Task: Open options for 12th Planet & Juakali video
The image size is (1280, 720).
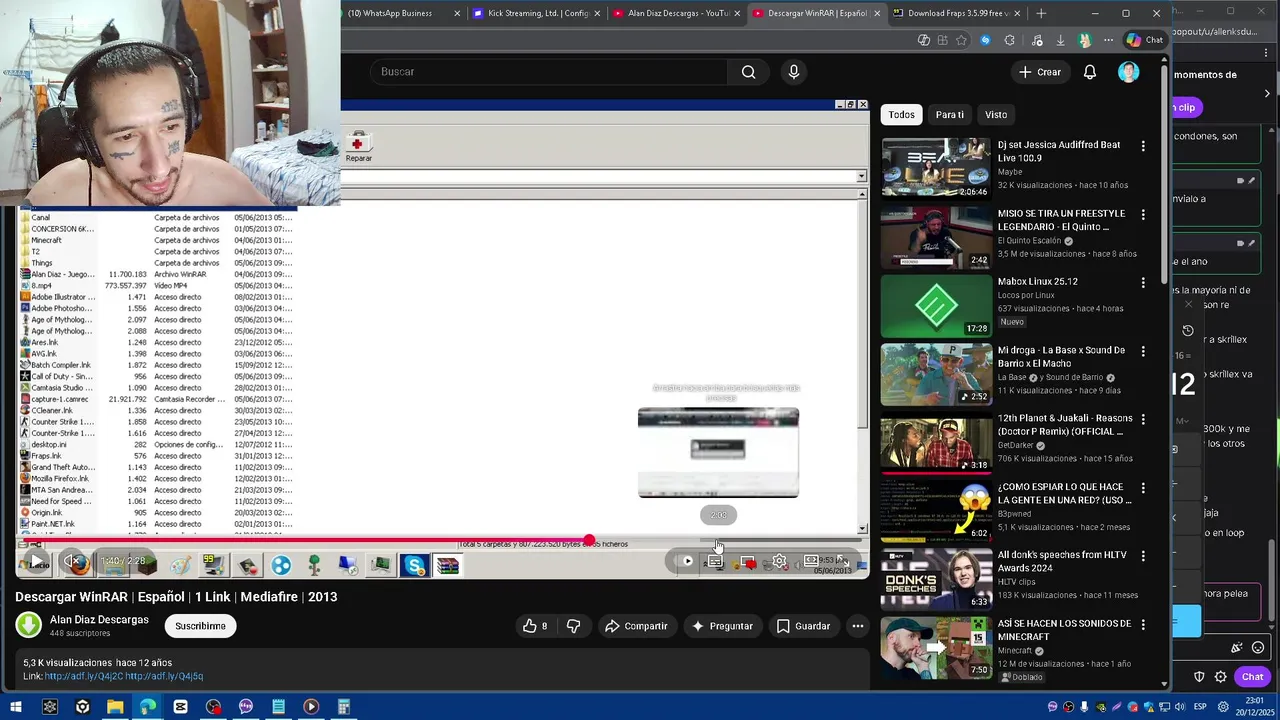Action: [1143, 419]
